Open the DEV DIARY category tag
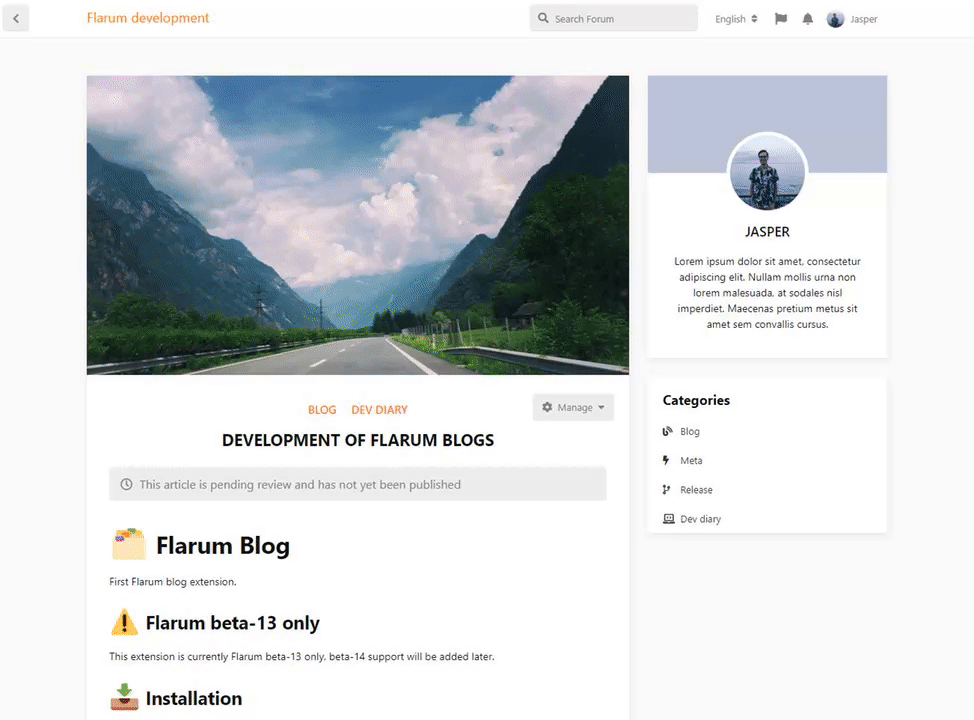This screenshot has height=720, width=974. (x=380, y=410)
